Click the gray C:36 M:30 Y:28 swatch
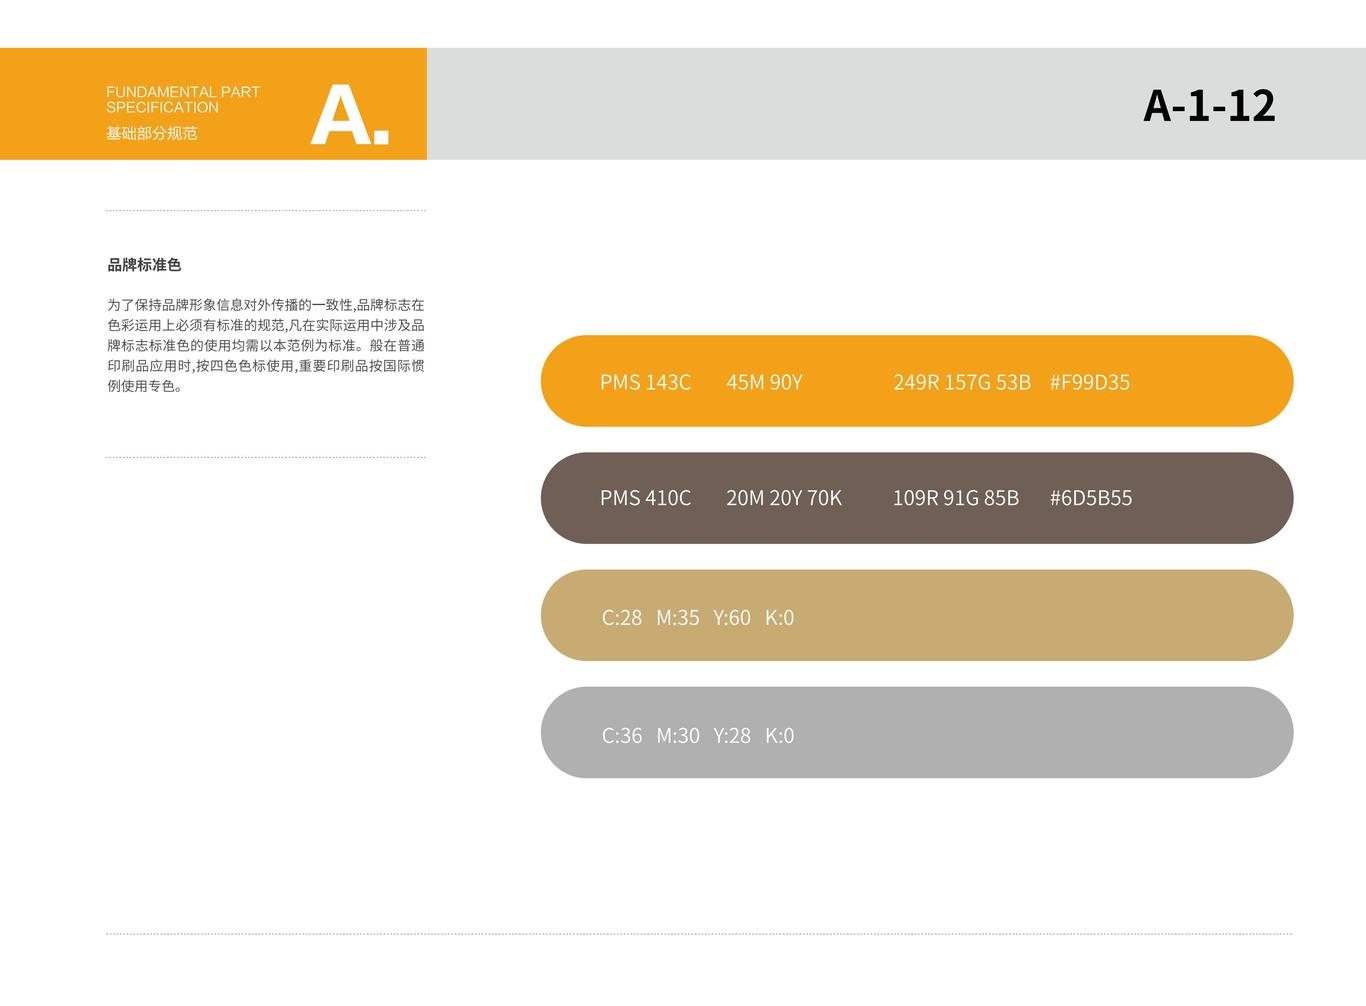This screenshot has height=1006, width=1366. pyautogui.click(x=917, y=732)
